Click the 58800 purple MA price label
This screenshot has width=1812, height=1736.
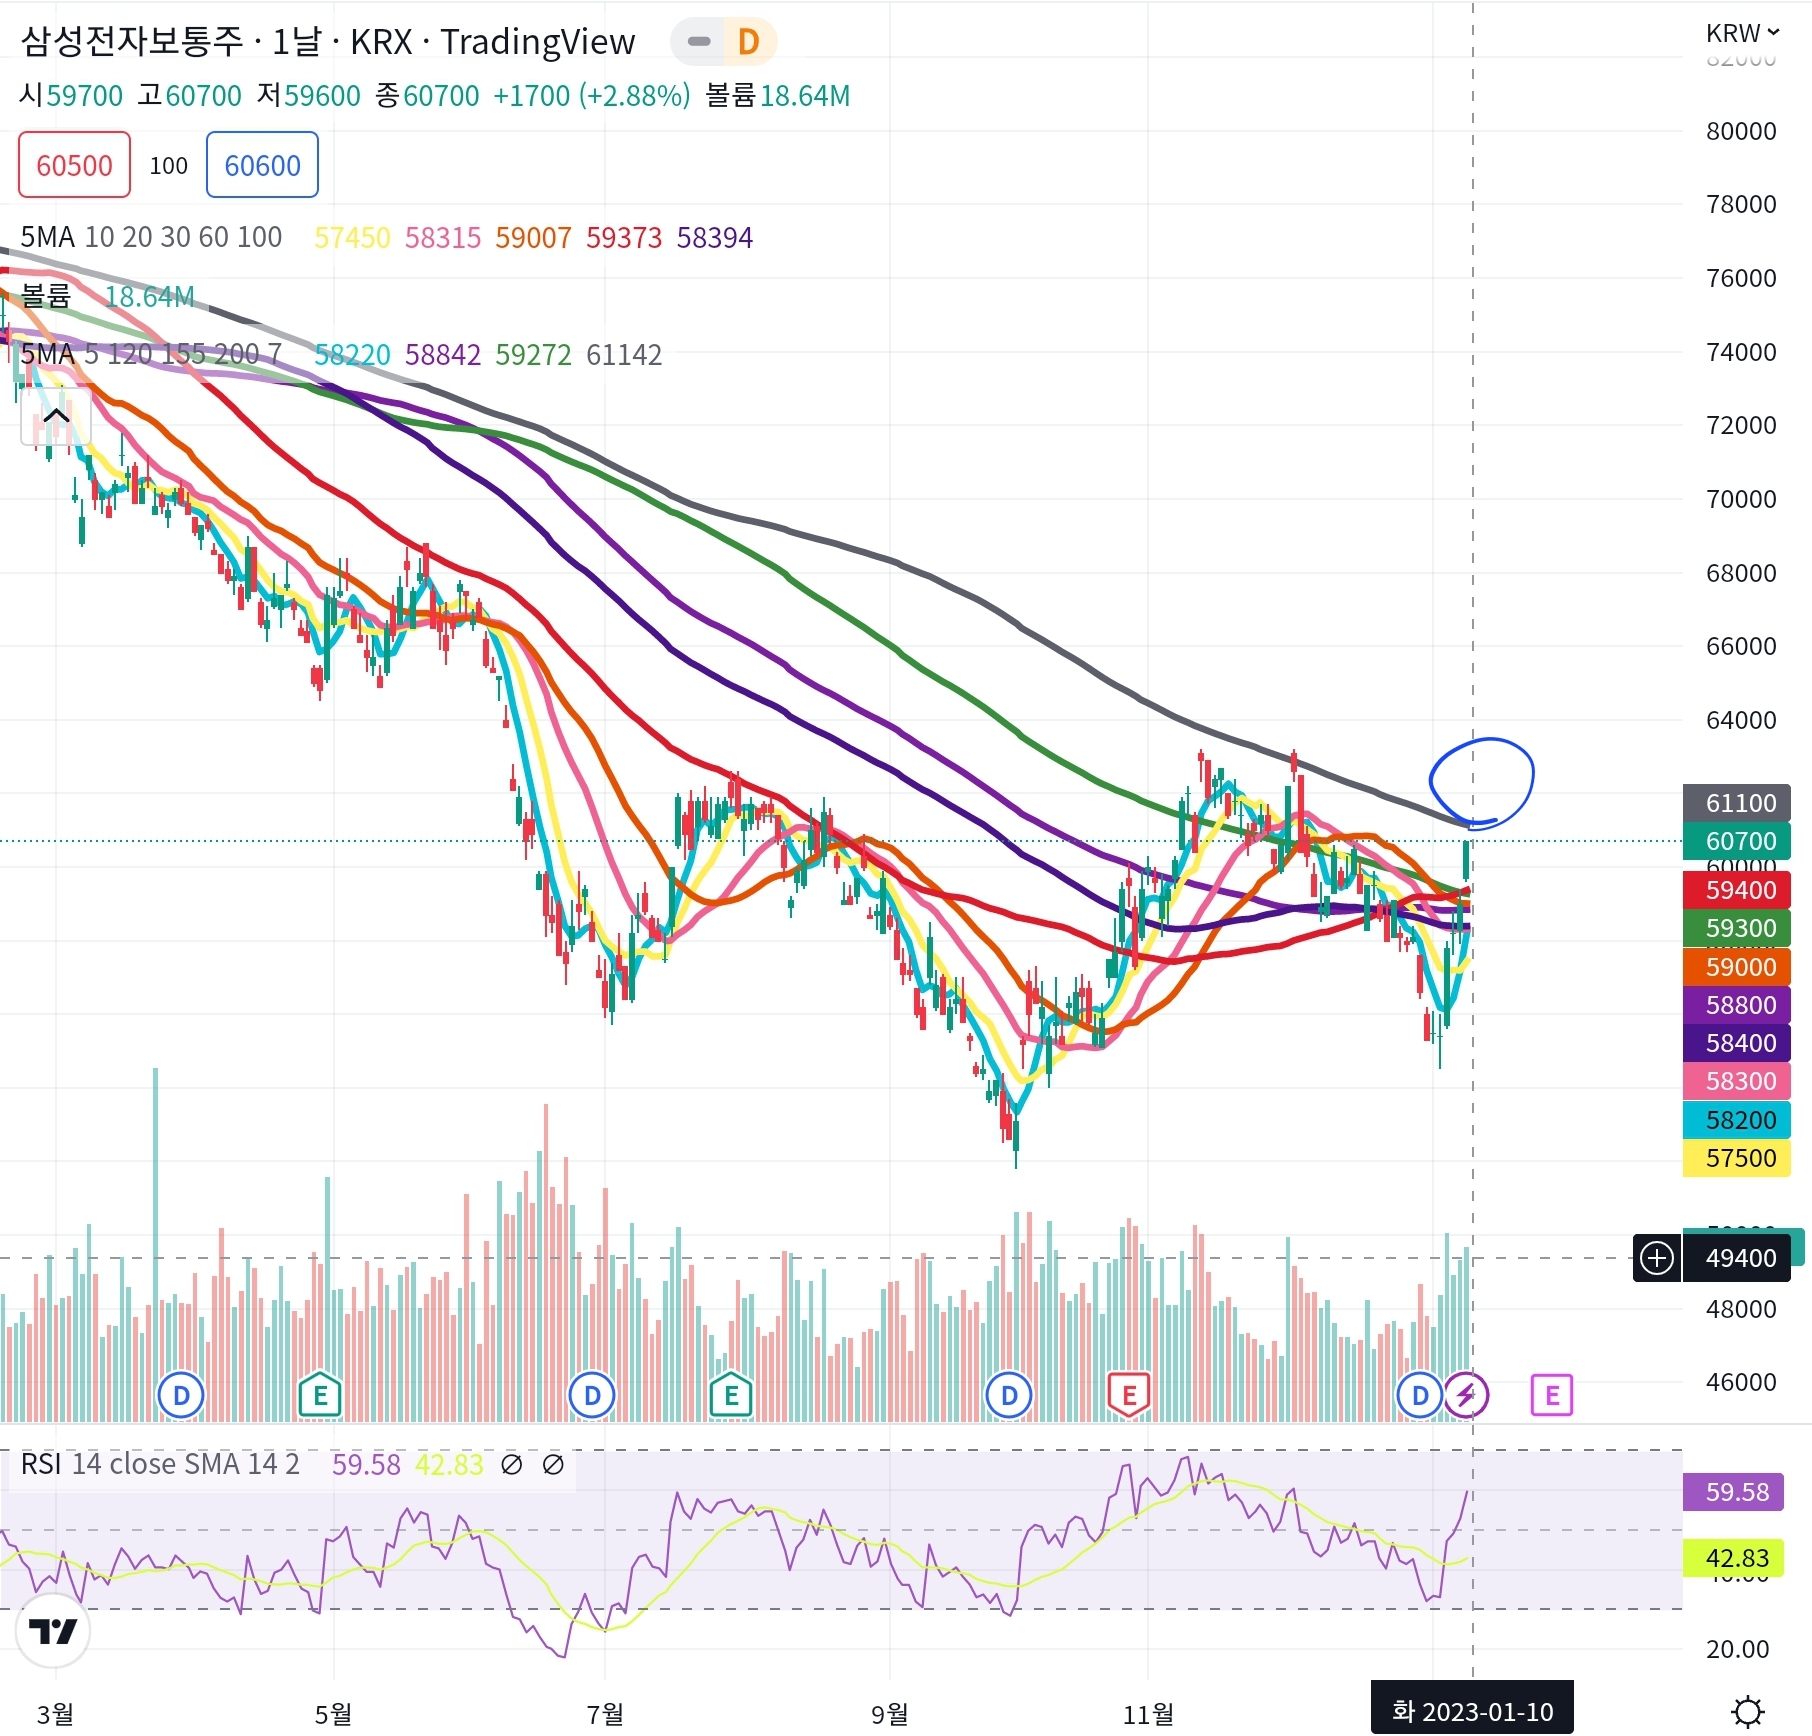[x=1738, y=1005]
